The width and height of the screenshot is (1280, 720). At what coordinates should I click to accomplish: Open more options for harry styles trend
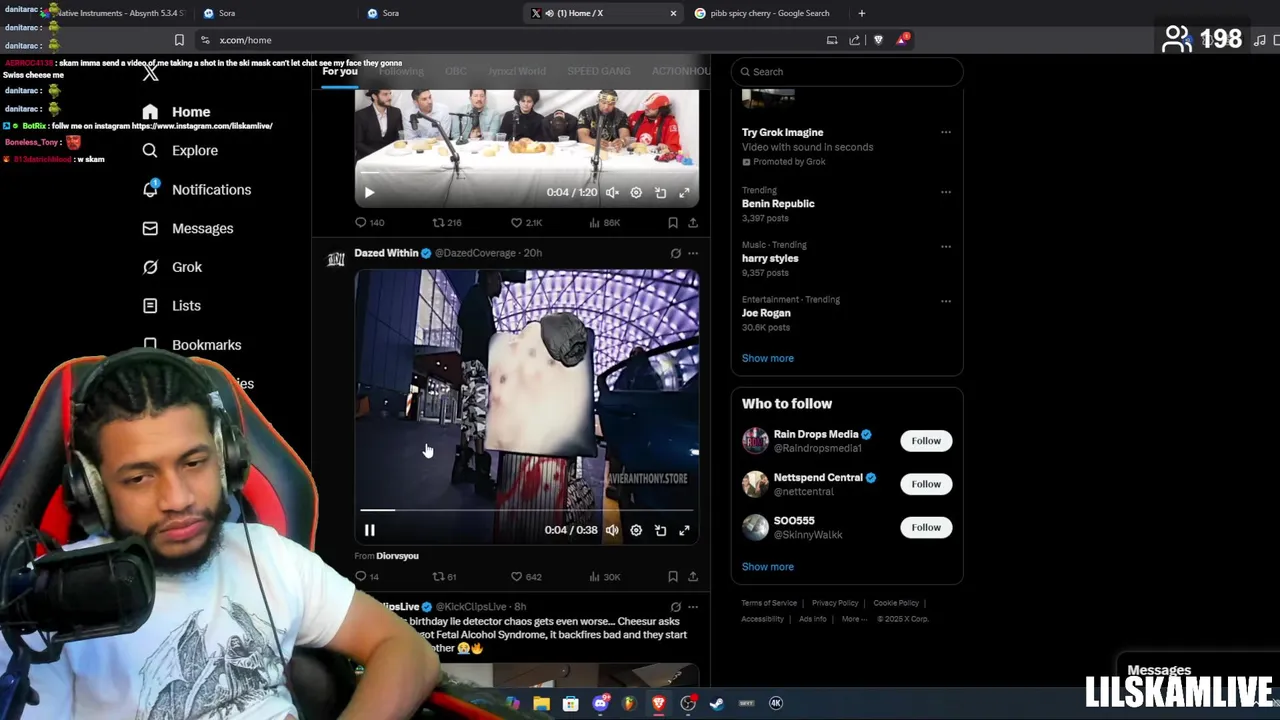(x=945, y=246)
